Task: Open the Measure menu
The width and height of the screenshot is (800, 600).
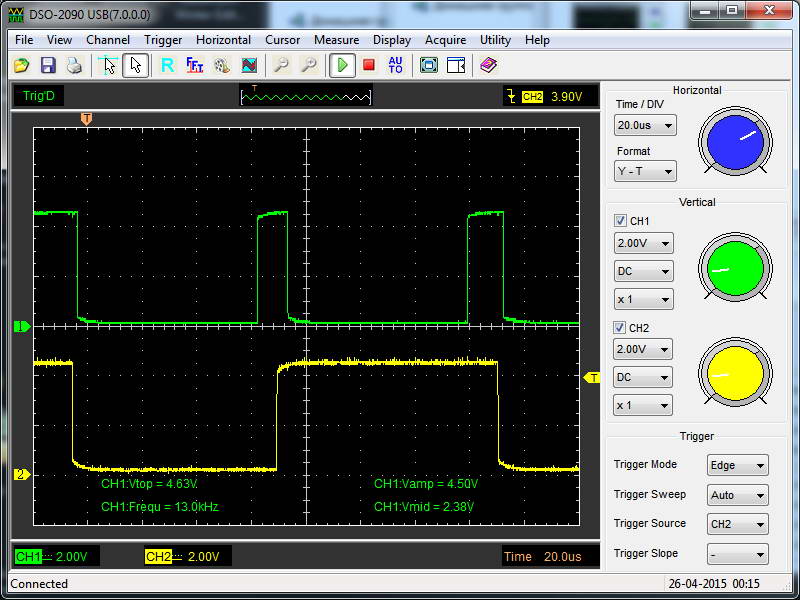Action: pos(336,40)
